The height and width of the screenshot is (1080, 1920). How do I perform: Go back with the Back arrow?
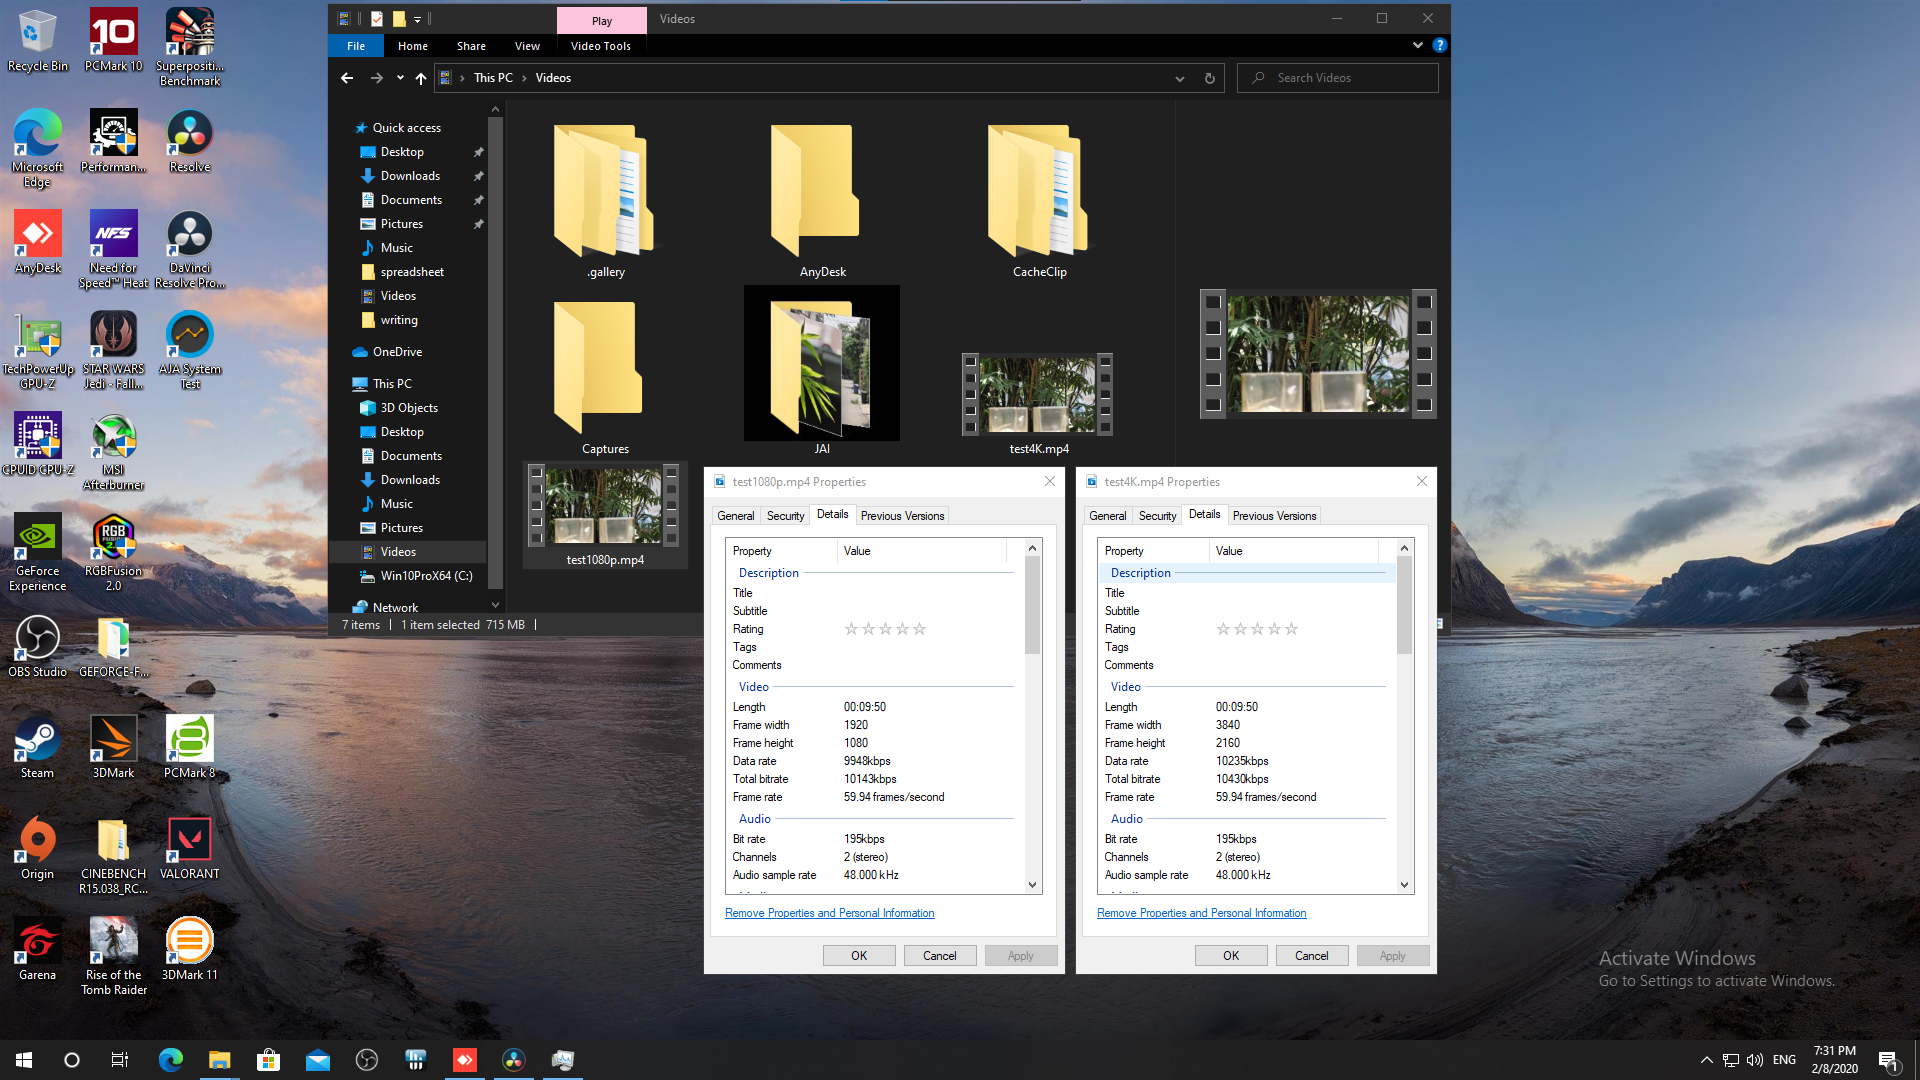pyautogui.click(x=347, y=78)
